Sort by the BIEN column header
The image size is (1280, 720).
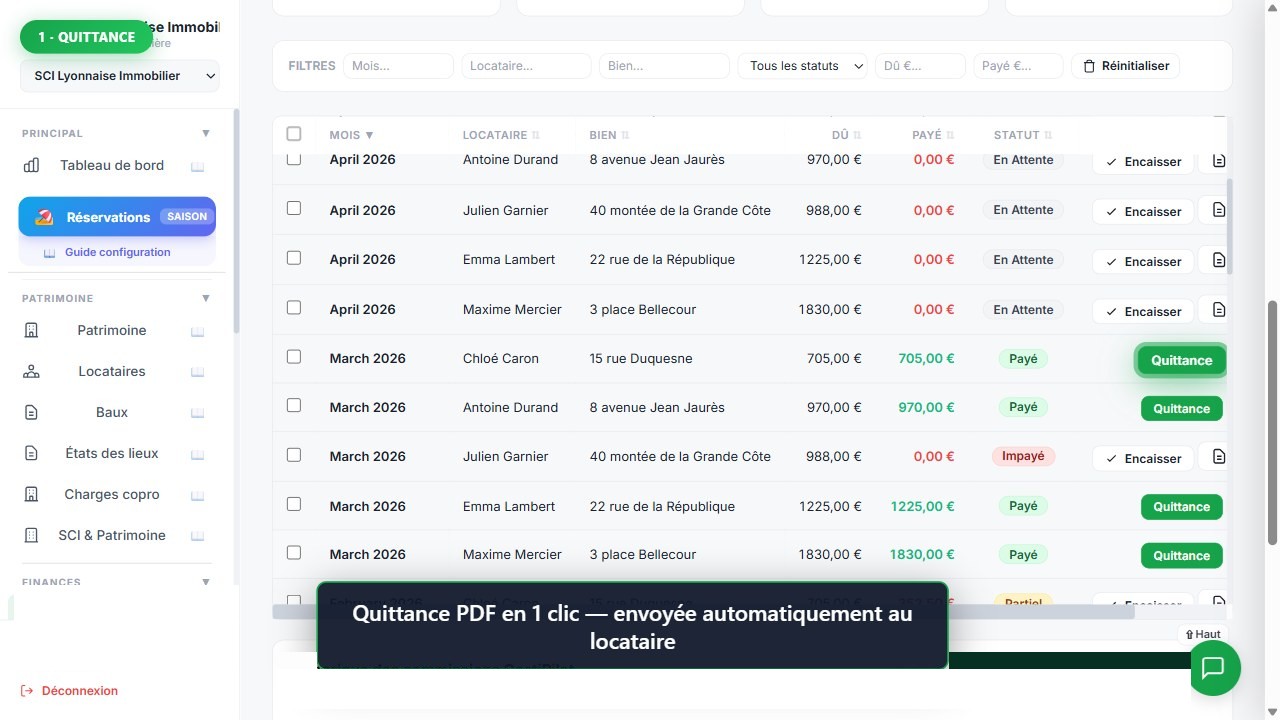point(609,135)
